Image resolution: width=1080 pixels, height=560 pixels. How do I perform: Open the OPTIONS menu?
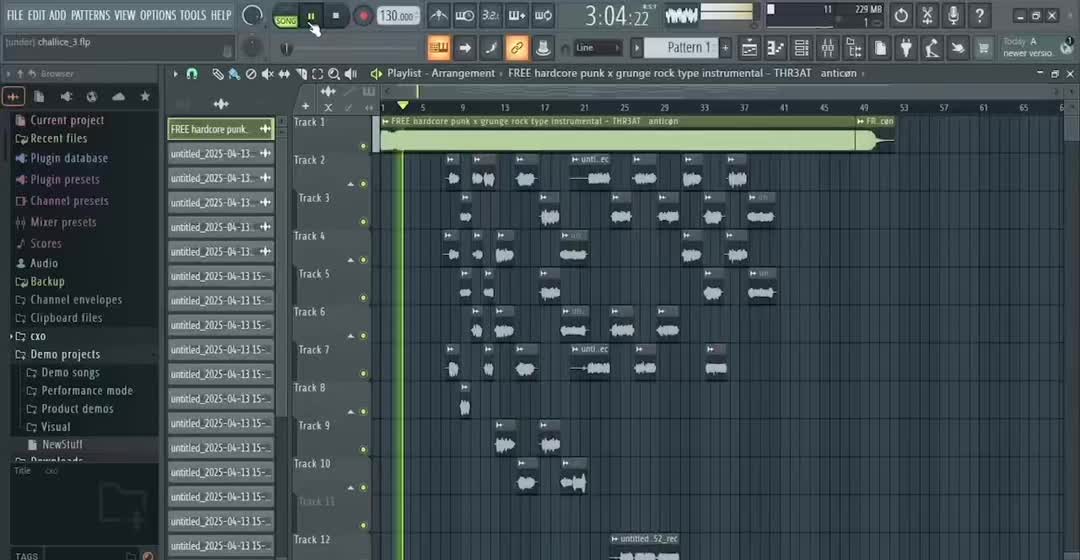click(x=158, y=14)
